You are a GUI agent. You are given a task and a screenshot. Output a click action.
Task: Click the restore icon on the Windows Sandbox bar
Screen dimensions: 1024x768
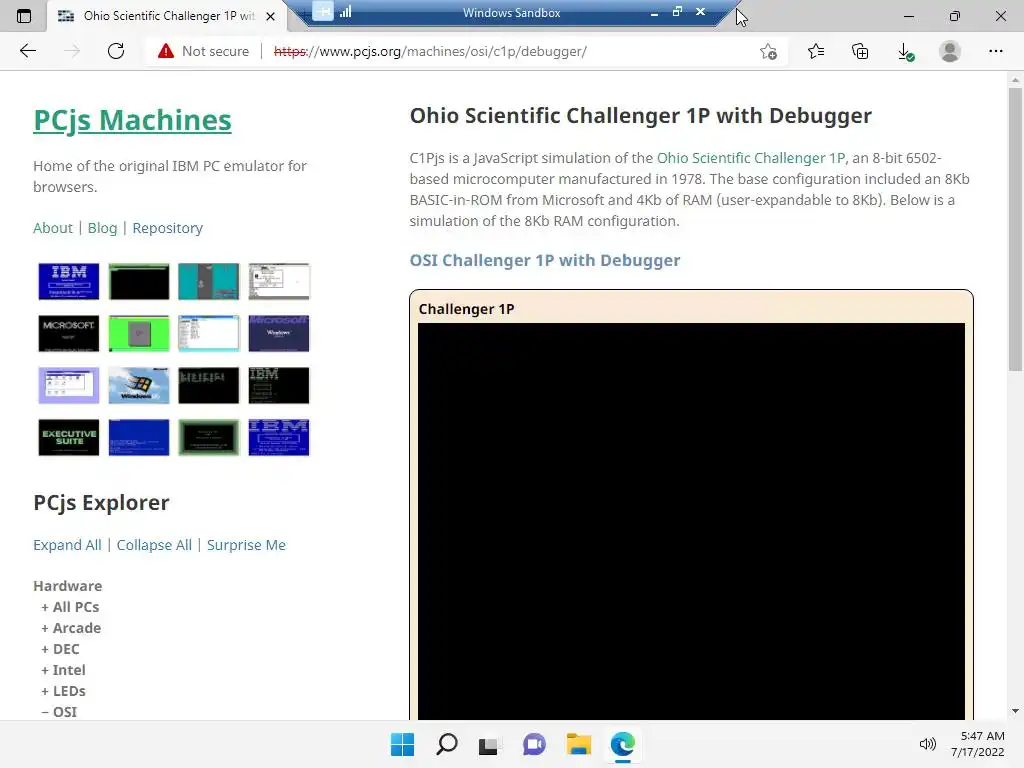[677, 12]
